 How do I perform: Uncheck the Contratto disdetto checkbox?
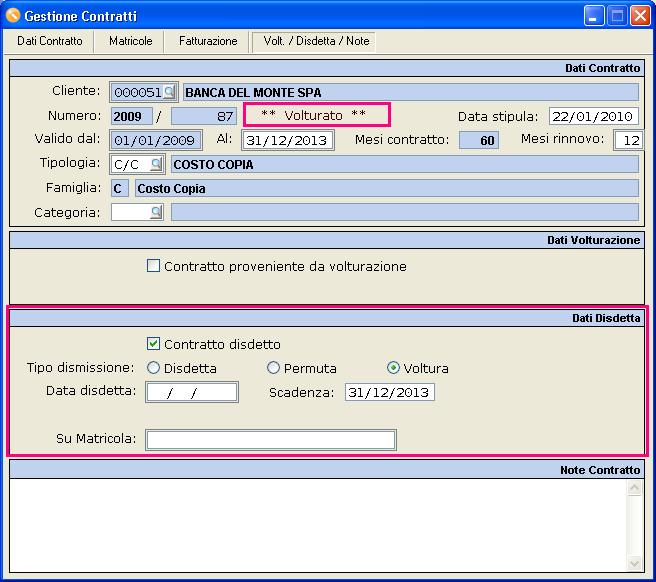tap(153, 344)
